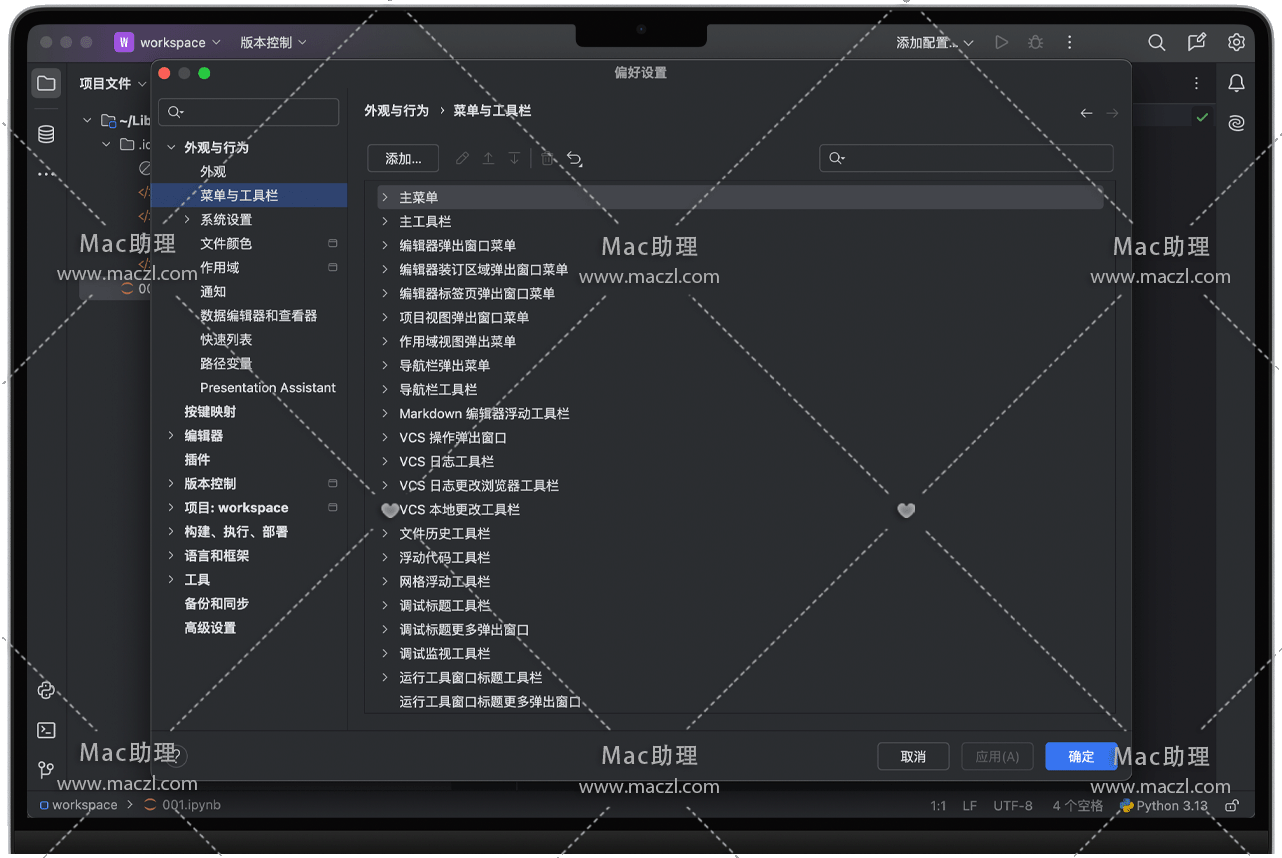1282x858 pixels.
Task: Open the terminal tool window icon
Action: [46, 730]
